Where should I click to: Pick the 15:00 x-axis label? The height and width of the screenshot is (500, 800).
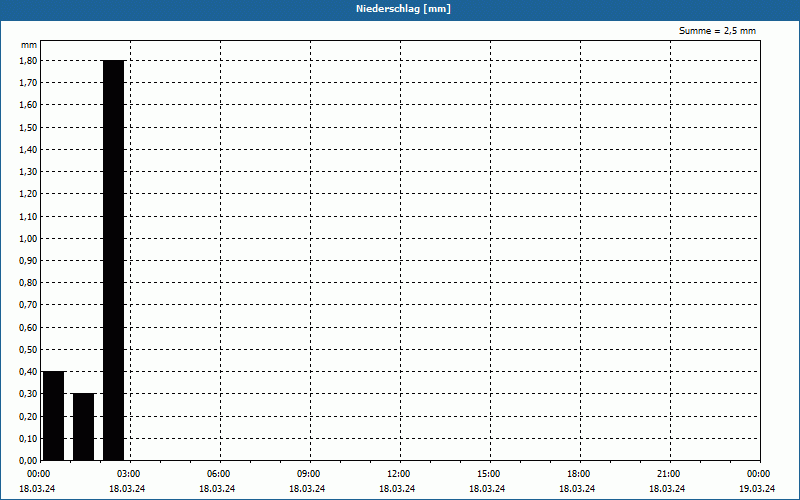[489, 474]
